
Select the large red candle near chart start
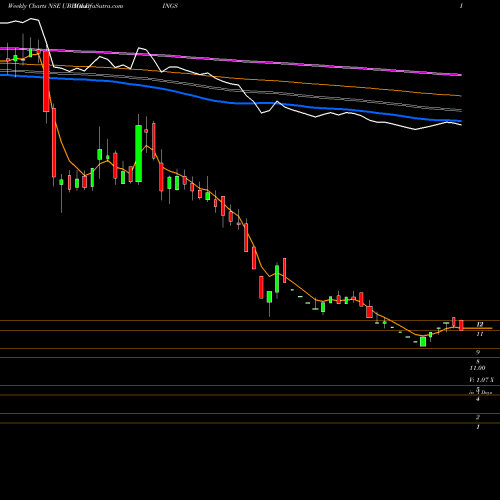point(46,81)
